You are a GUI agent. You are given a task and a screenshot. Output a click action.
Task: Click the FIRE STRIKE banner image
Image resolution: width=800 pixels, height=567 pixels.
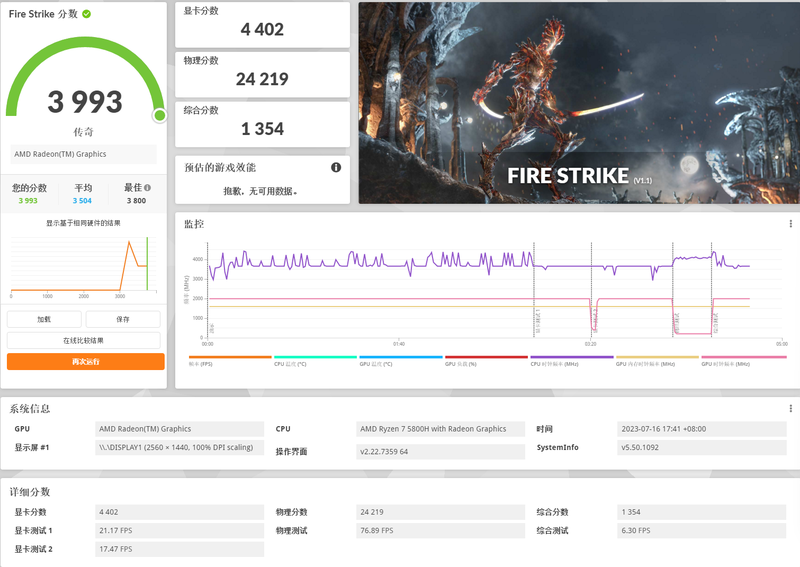[x=579, y=103]
